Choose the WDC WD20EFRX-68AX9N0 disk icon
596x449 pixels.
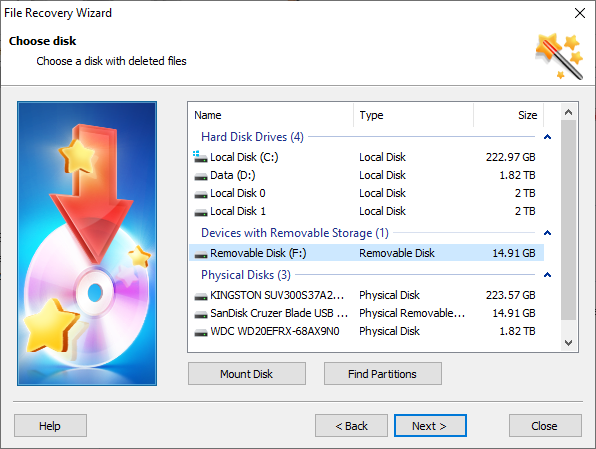coord(201,332)
